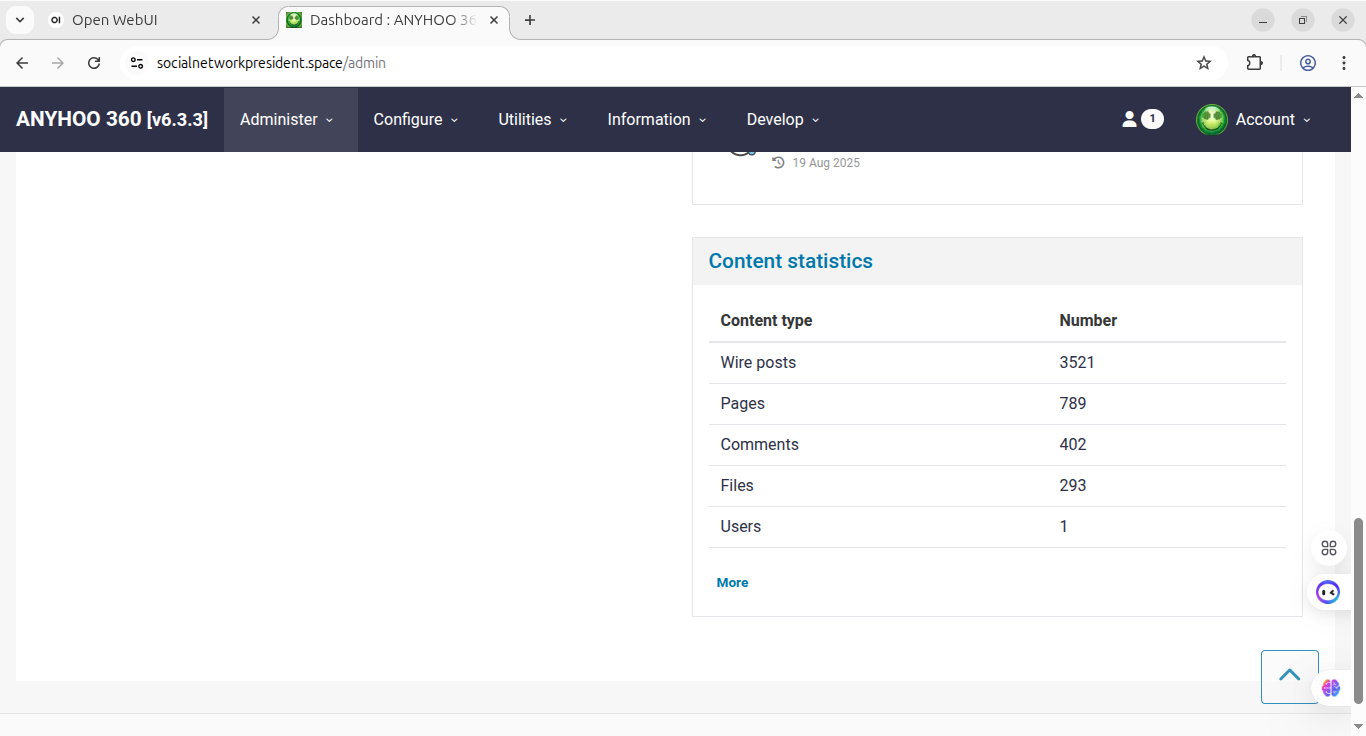The width and height of the screenshot is (1366, 736).
Task: Click the page vertical scrollbar thumb
Action: coord(1357,610)
